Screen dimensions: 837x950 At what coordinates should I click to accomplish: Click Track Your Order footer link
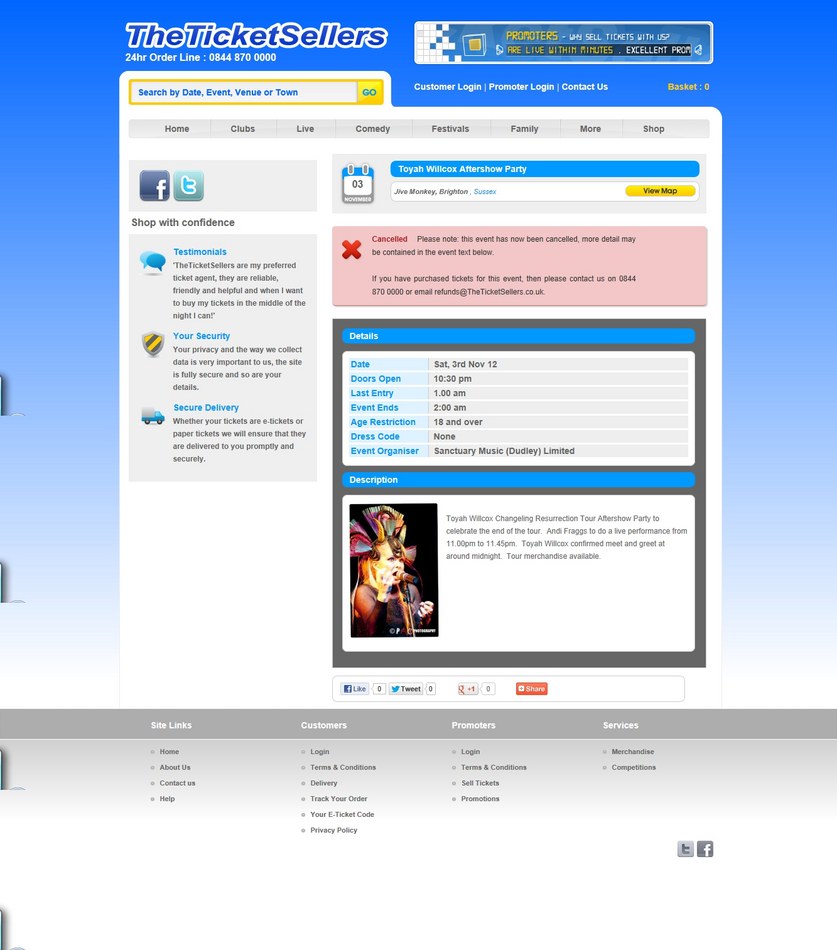point(339,799)
